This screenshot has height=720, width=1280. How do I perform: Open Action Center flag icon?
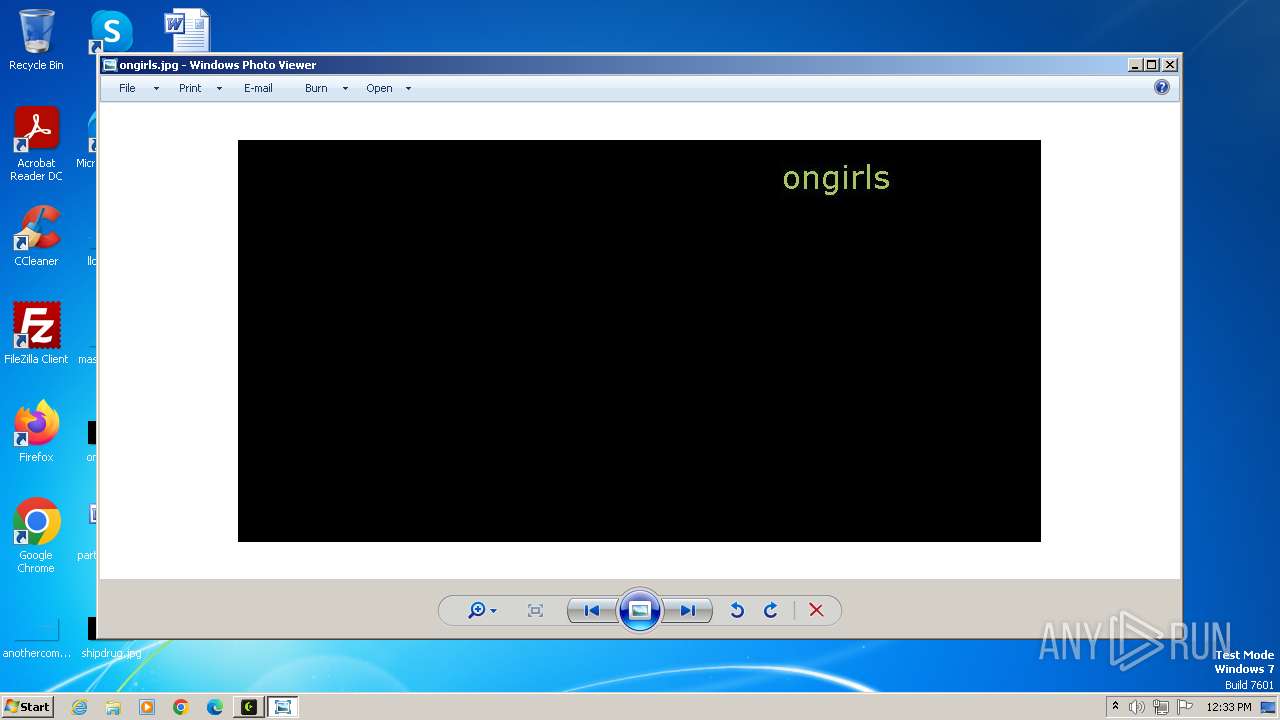coord(1185,707)
